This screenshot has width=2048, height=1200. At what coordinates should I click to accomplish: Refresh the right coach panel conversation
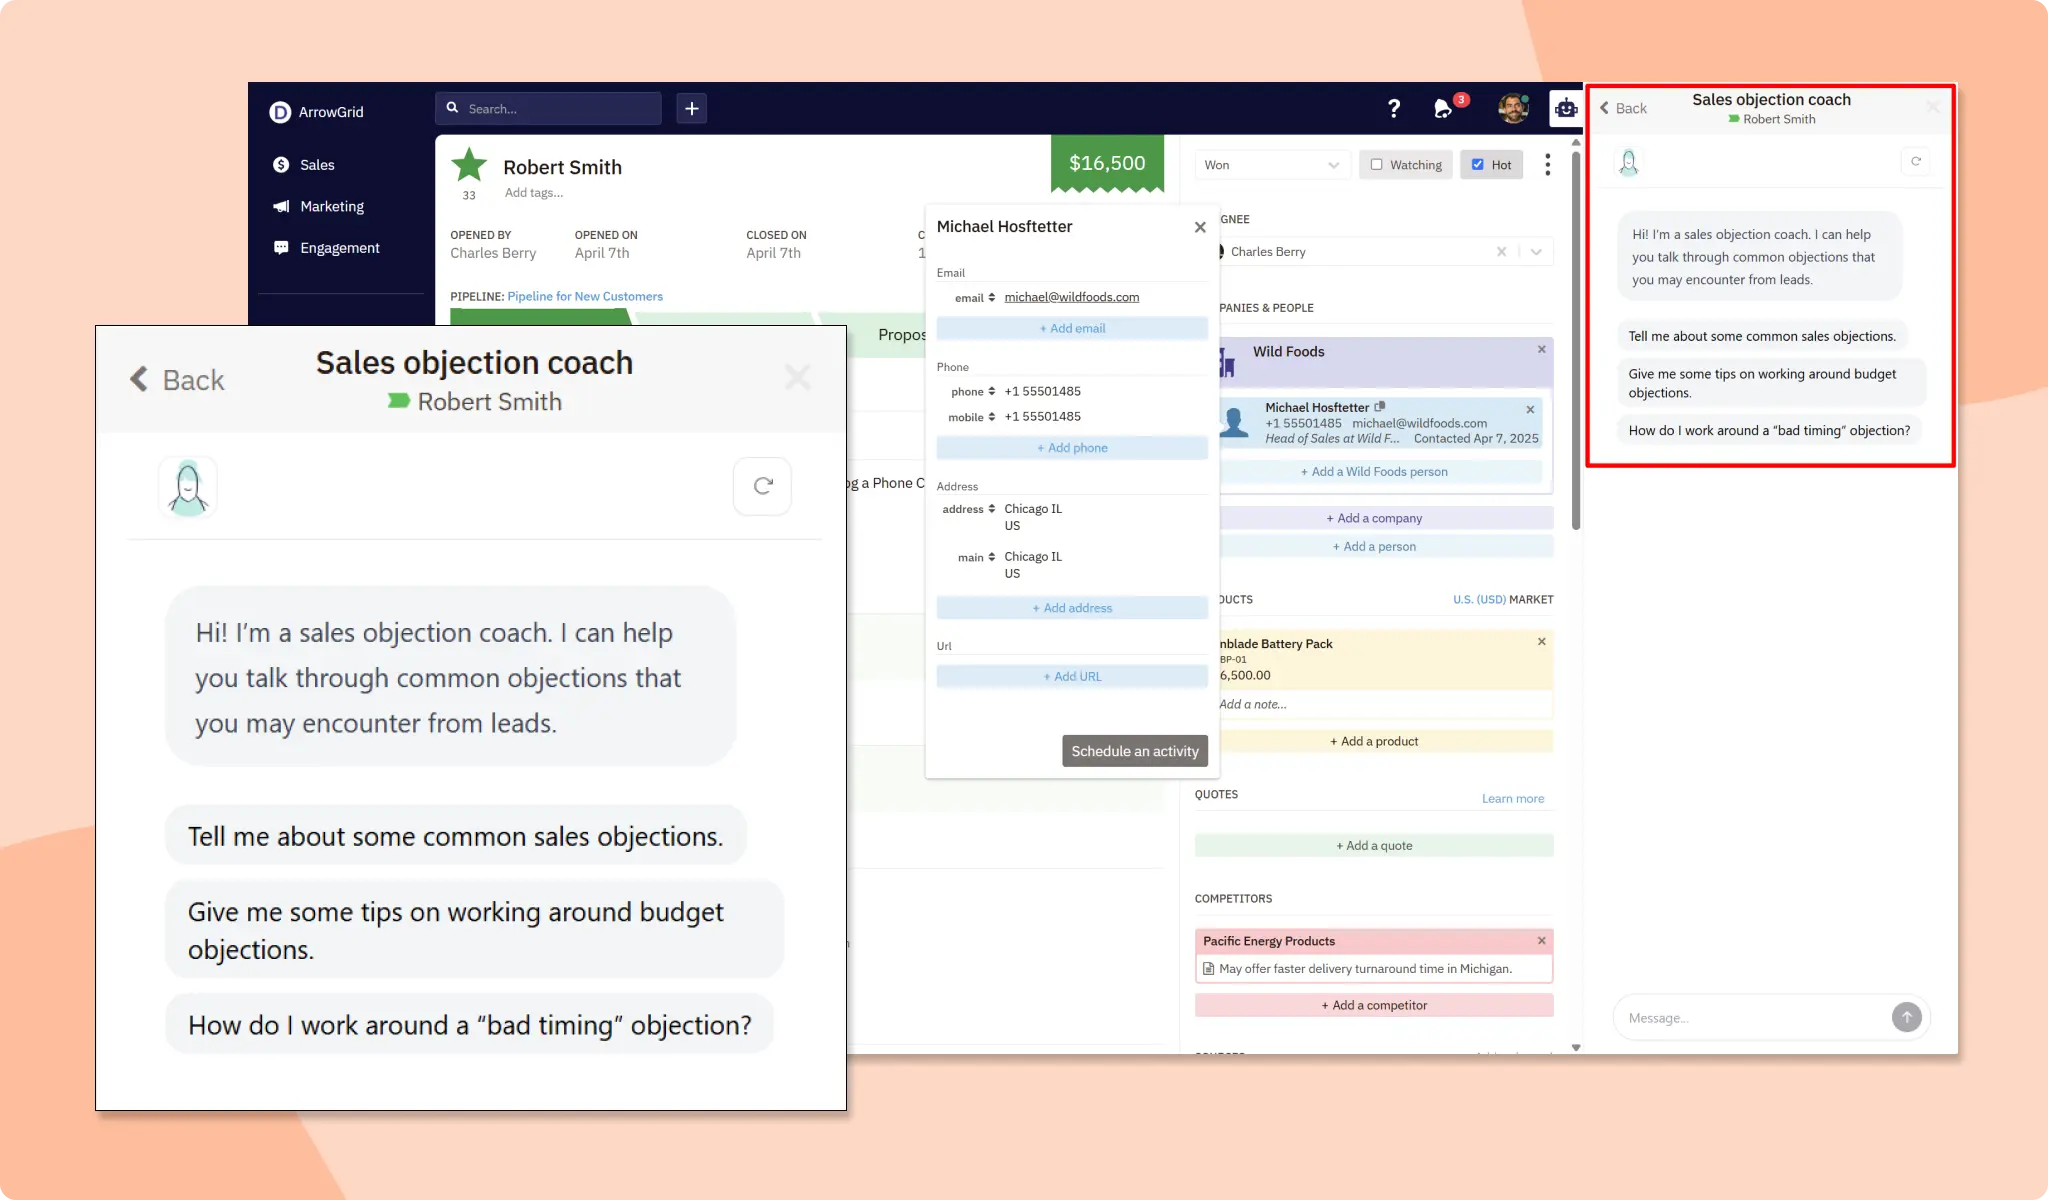coord(1916,161)
